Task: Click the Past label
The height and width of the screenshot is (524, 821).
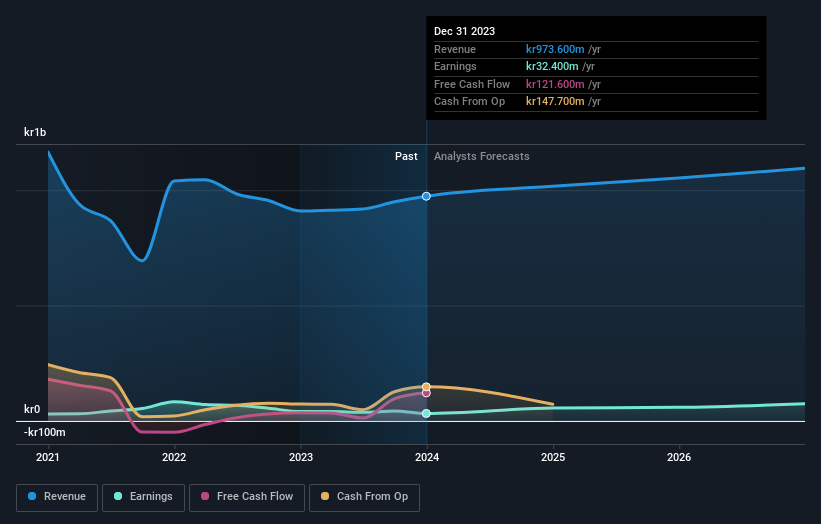Action: tap(406, 157)
